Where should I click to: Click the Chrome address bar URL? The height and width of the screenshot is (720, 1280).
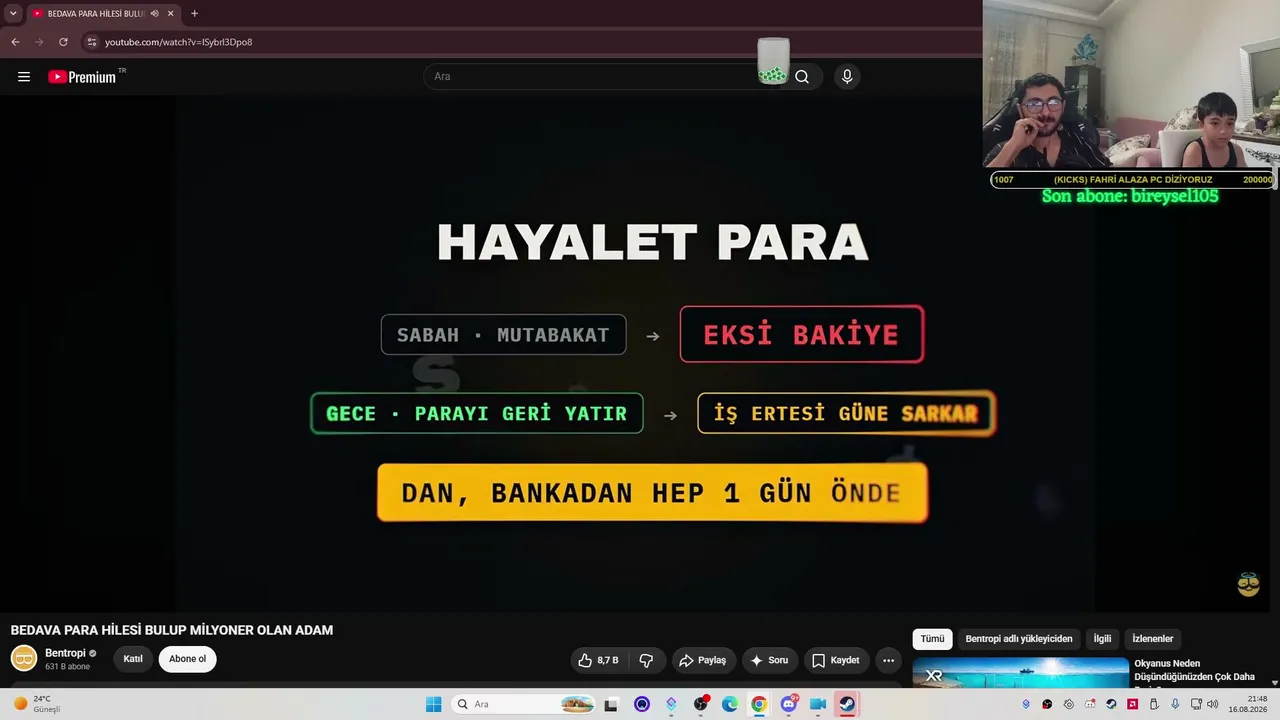(x=179, y=42)
